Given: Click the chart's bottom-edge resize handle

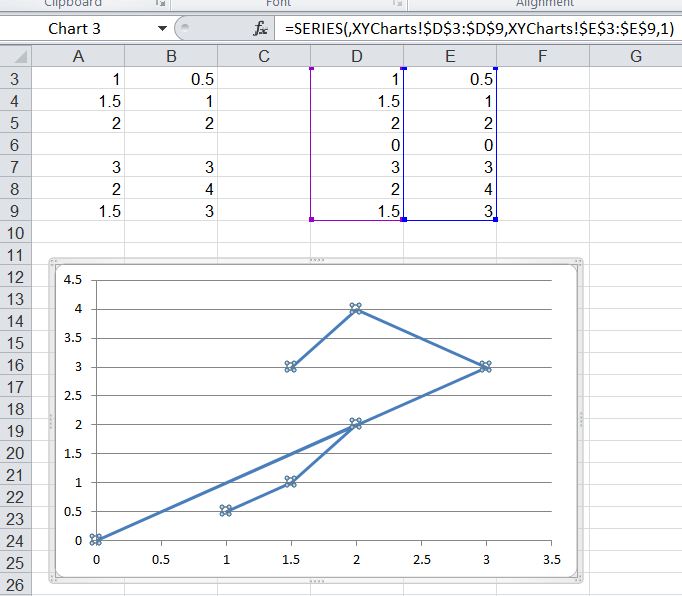Looking at the screenshot, I should [317, 581].
